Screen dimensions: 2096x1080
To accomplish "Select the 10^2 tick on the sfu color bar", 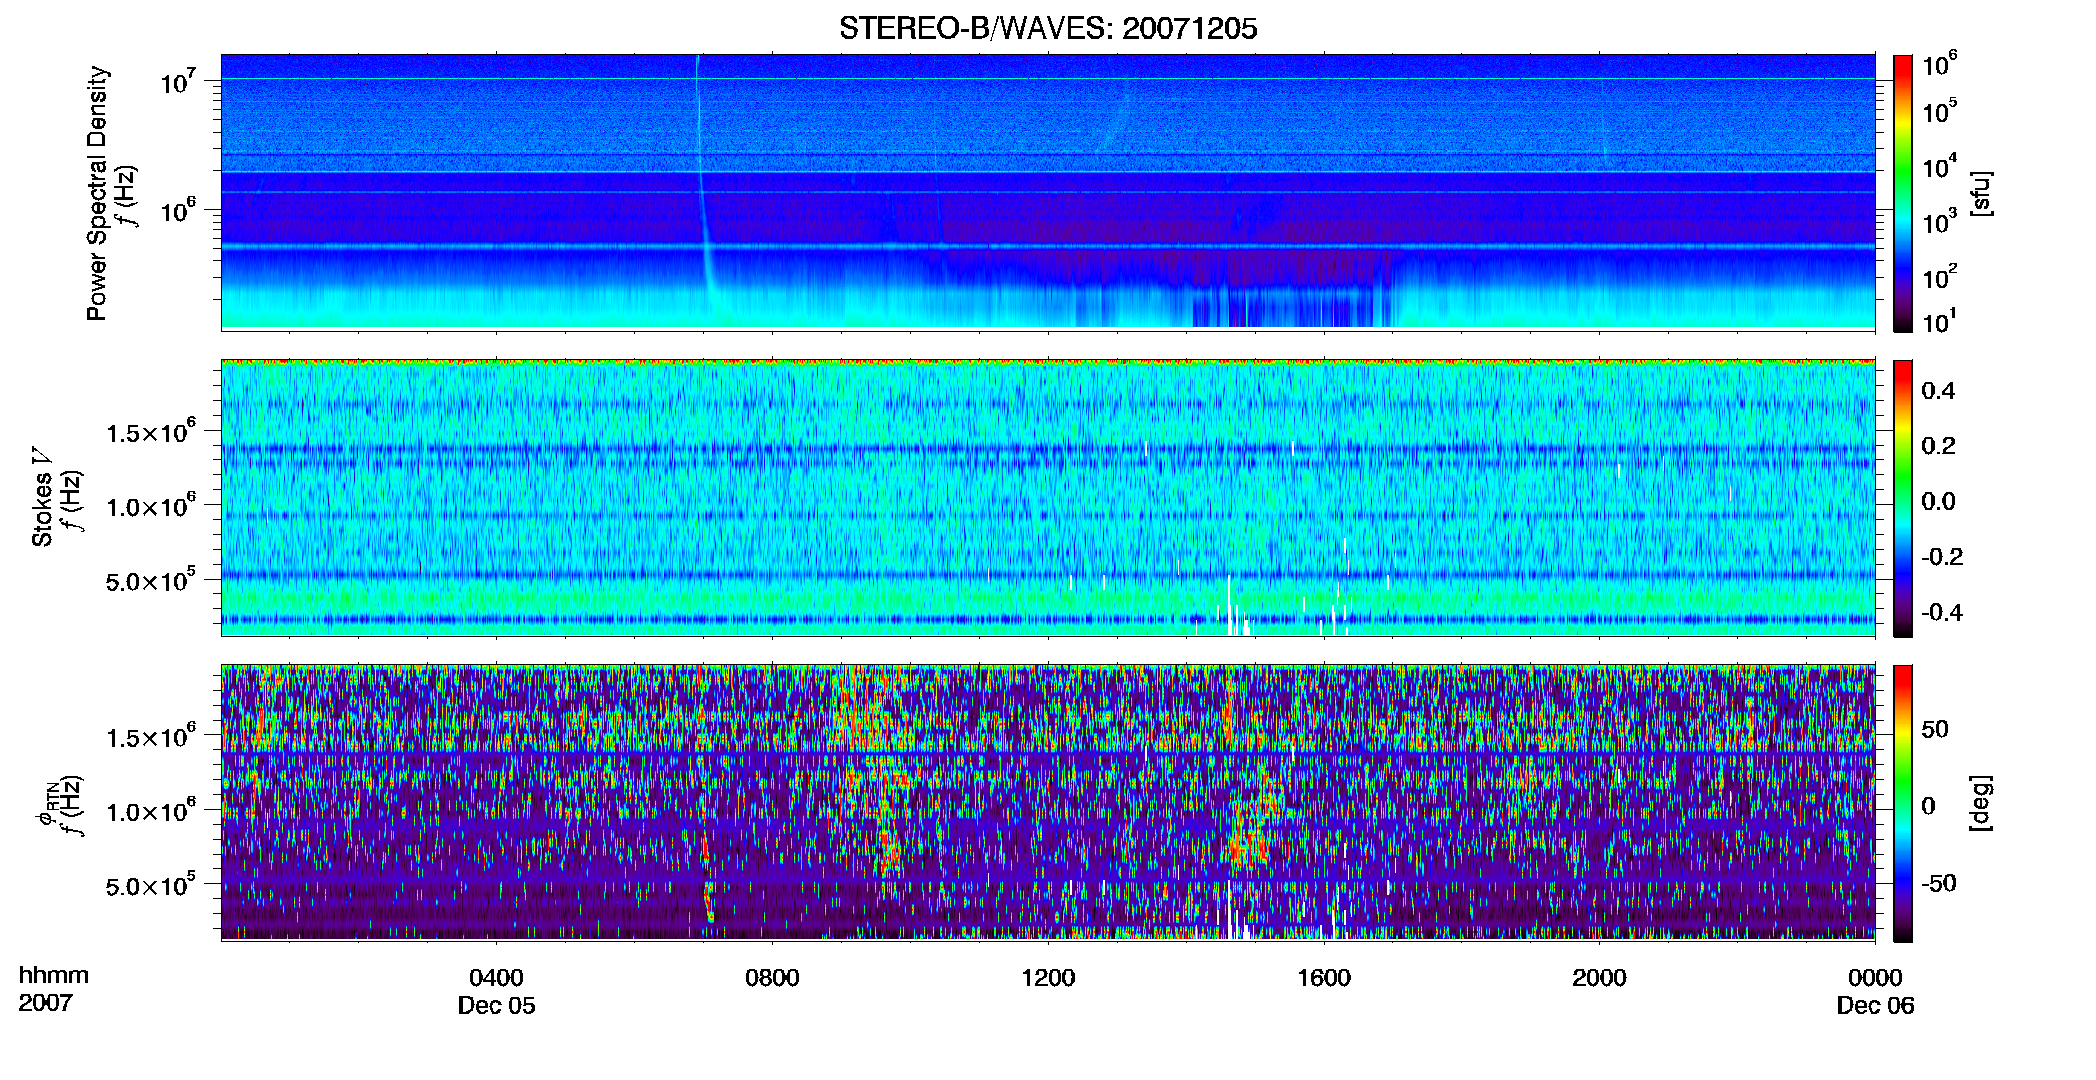I will 1939,276.
